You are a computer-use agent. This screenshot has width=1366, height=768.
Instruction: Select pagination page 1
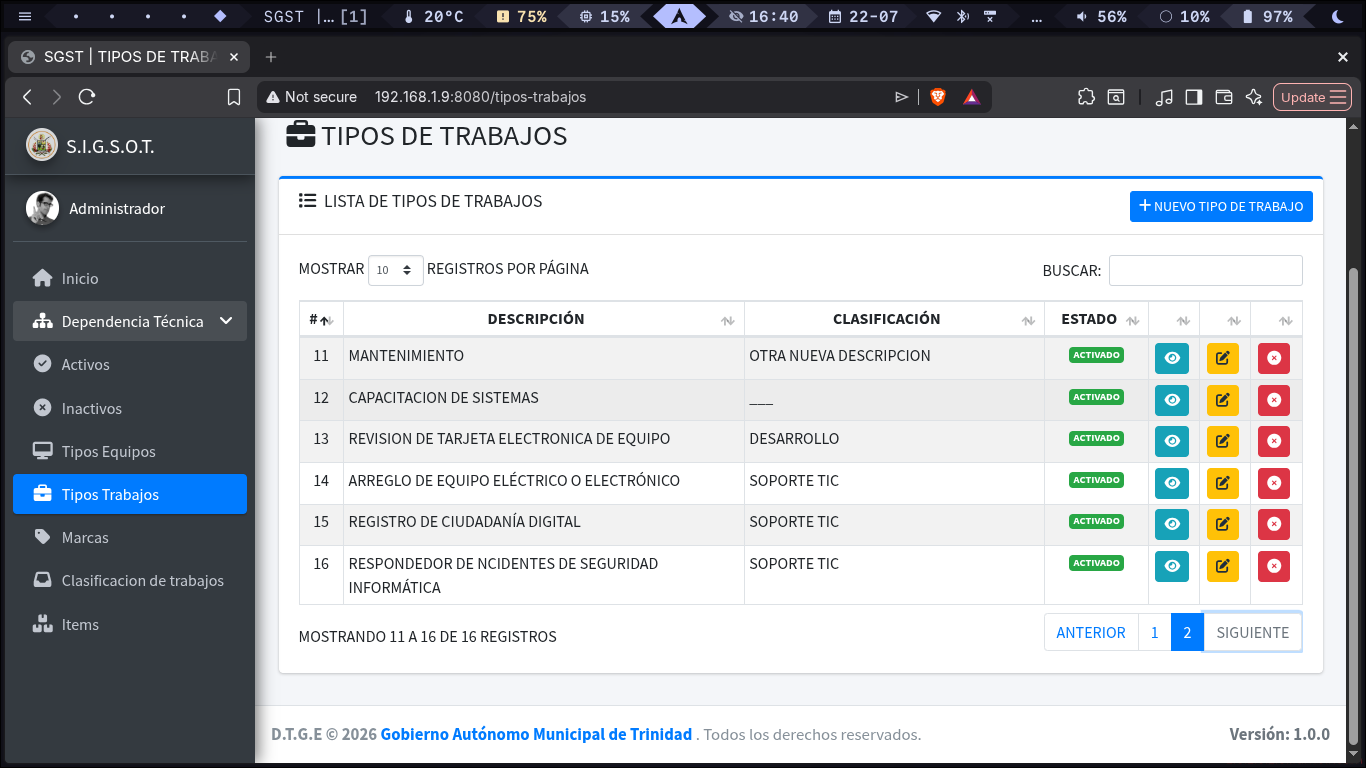coord(1154,632)
